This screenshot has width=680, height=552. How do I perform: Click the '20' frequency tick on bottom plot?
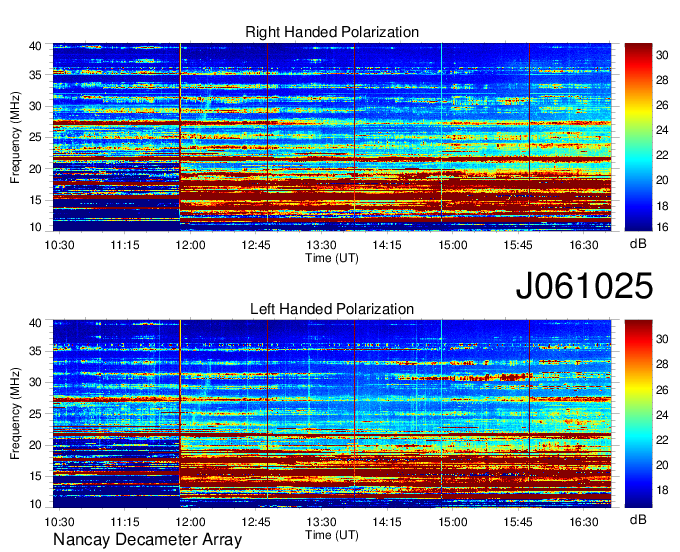[35, 445]
